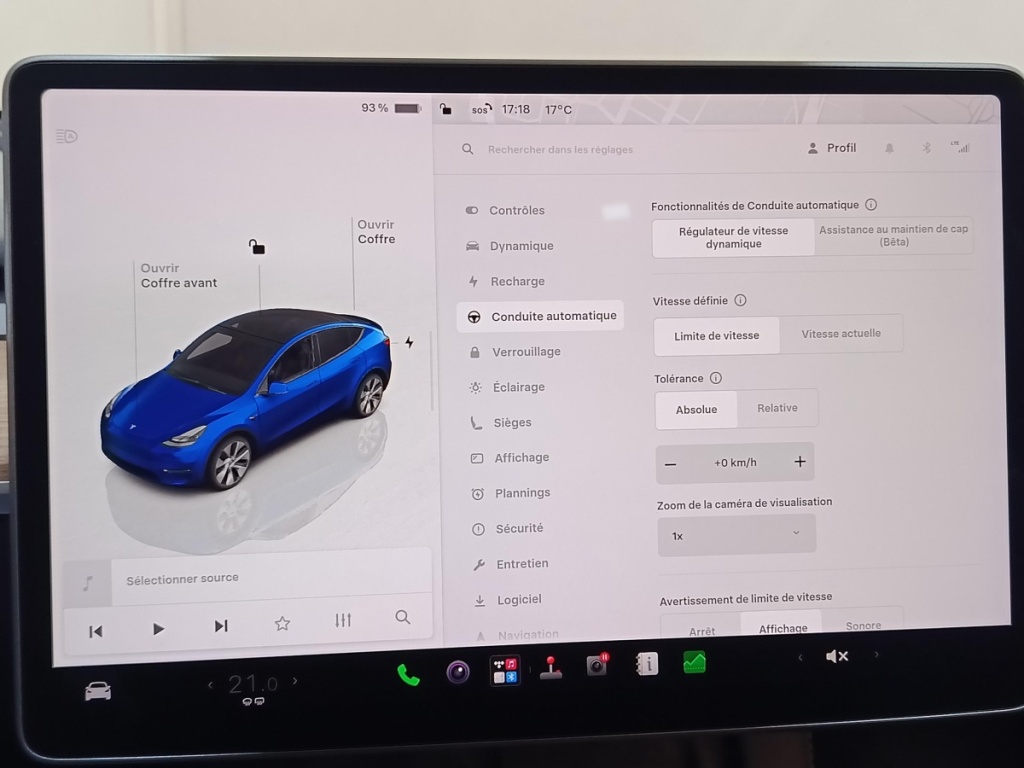Open the Affichage settings menu
The image size is (1024, 768).
(x=511, y=458)
